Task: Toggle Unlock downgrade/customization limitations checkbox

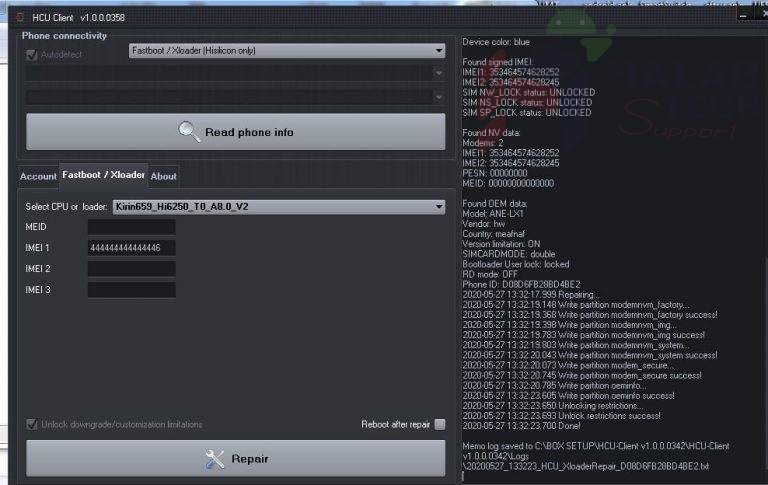Action: tap(32, 424)
